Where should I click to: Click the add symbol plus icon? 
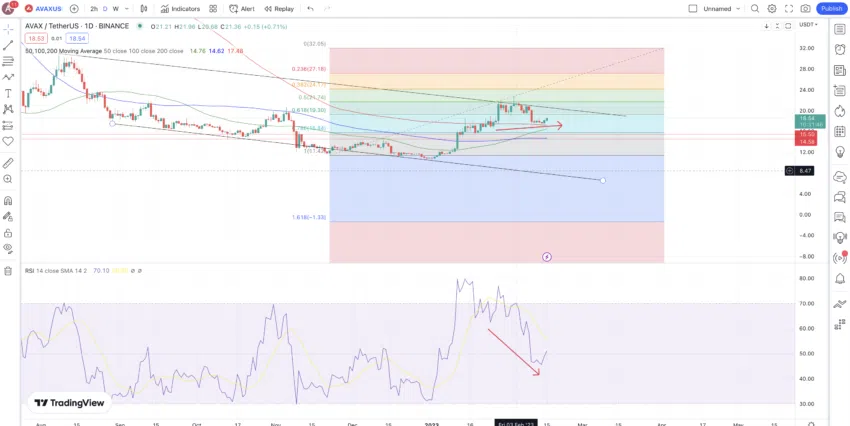pyautogui.click(x=74, y=9)
